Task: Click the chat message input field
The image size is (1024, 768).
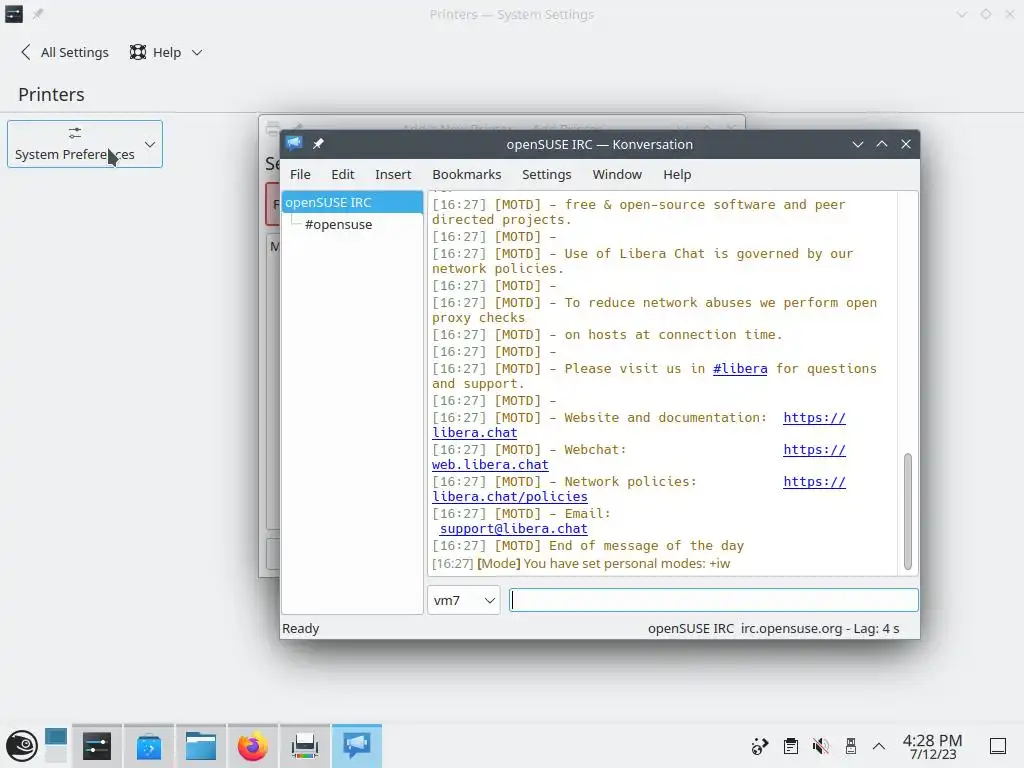Action: click(714, 600)
